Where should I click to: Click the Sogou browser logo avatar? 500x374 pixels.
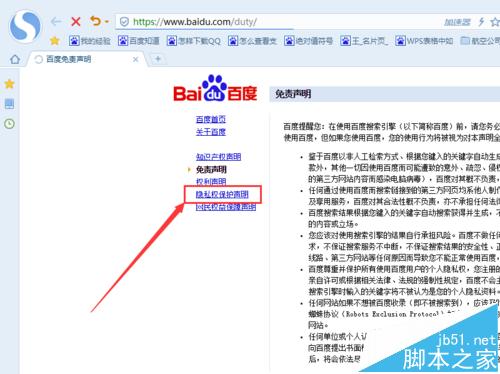click(25, 27)
